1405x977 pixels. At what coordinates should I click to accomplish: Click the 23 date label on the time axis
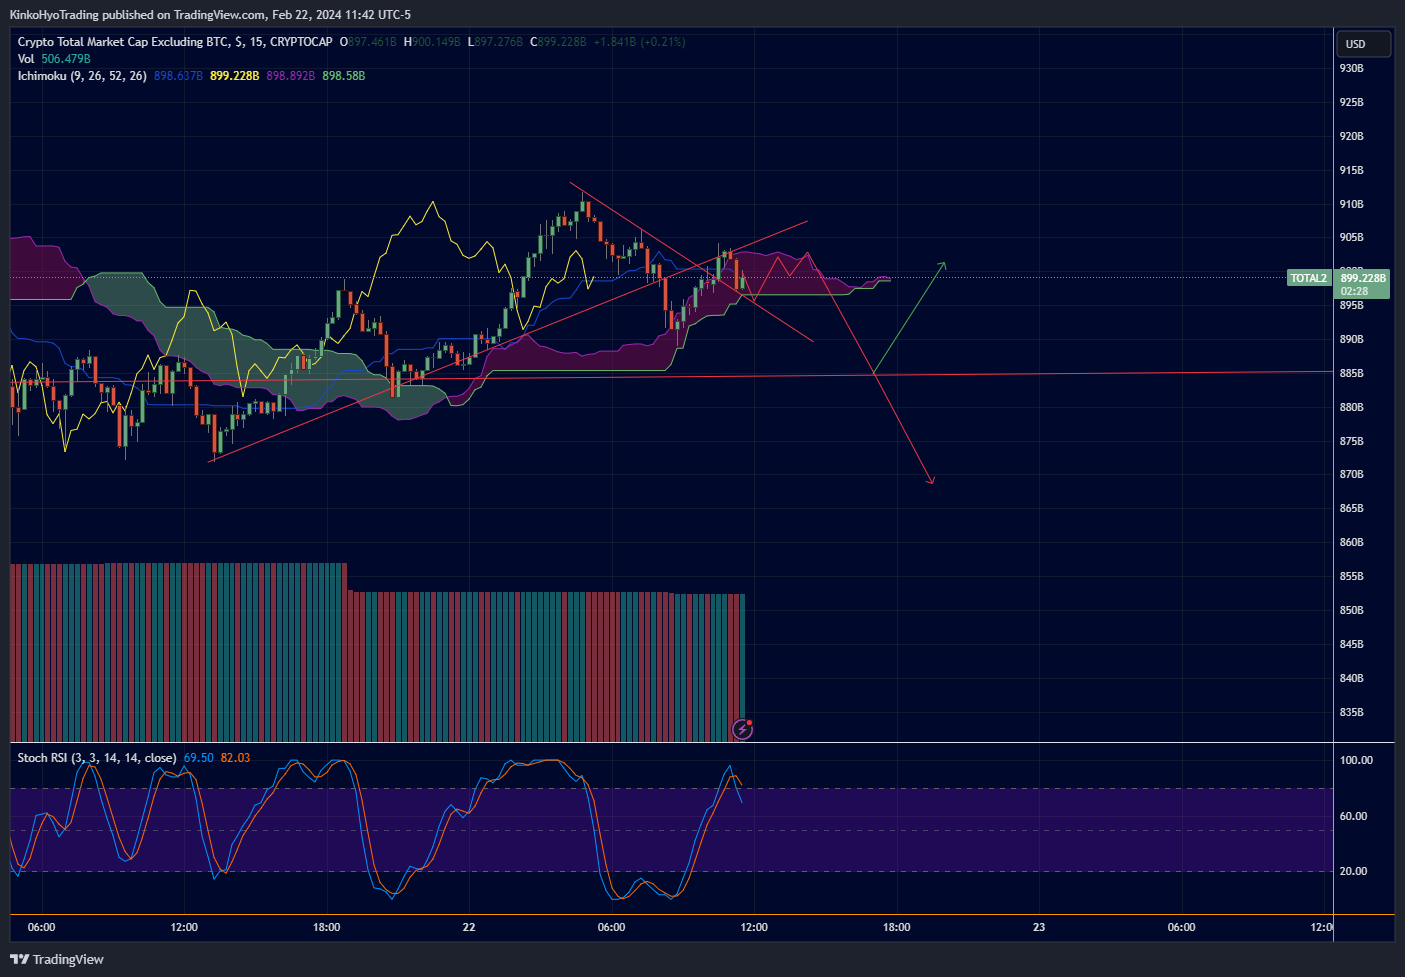pyautogui.click(x=1039, y=927)
